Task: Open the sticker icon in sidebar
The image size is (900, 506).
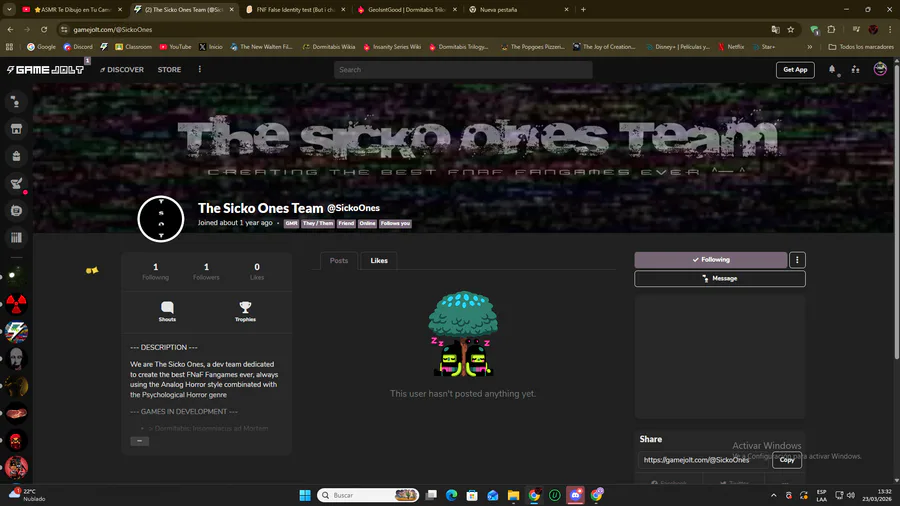Action: pos(16,211)
